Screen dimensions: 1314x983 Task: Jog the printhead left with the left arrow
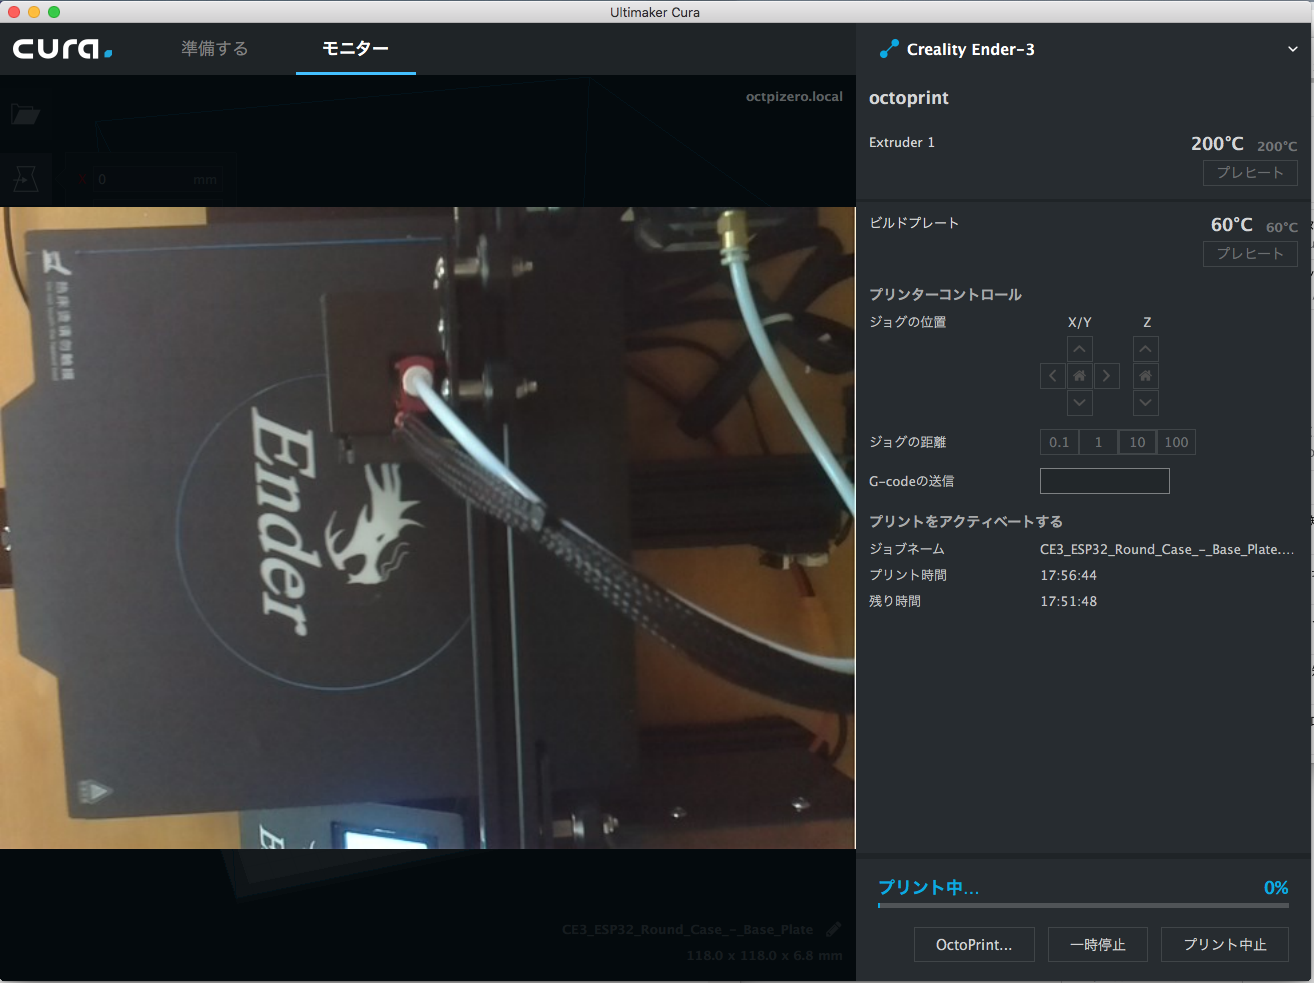point(1053,375)
